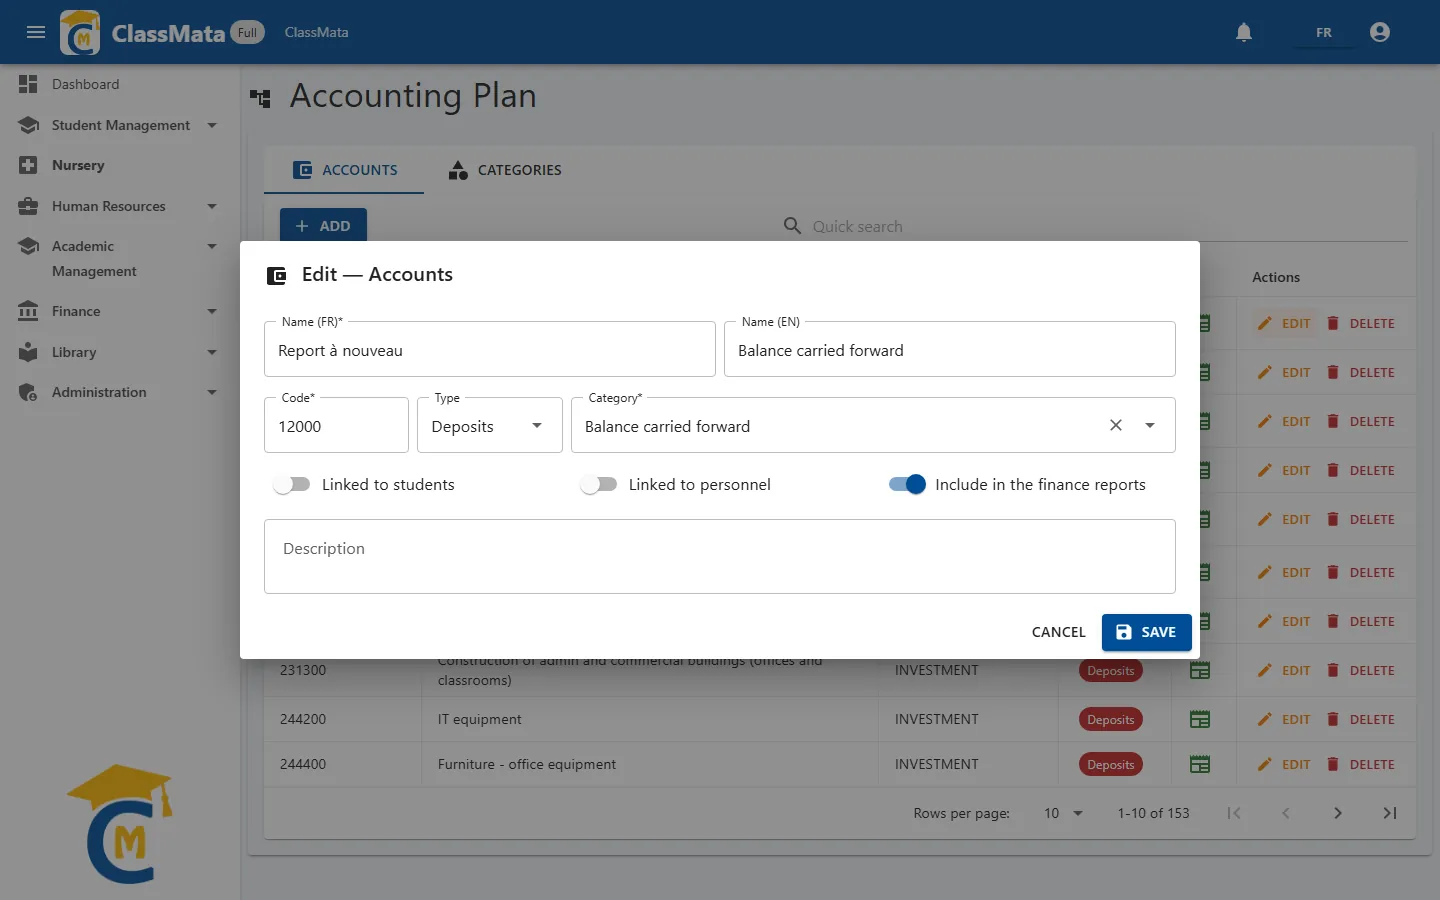Screen dimensions: 1440x900
Task: Click the Add account button
Action: [x=323, y=226]
